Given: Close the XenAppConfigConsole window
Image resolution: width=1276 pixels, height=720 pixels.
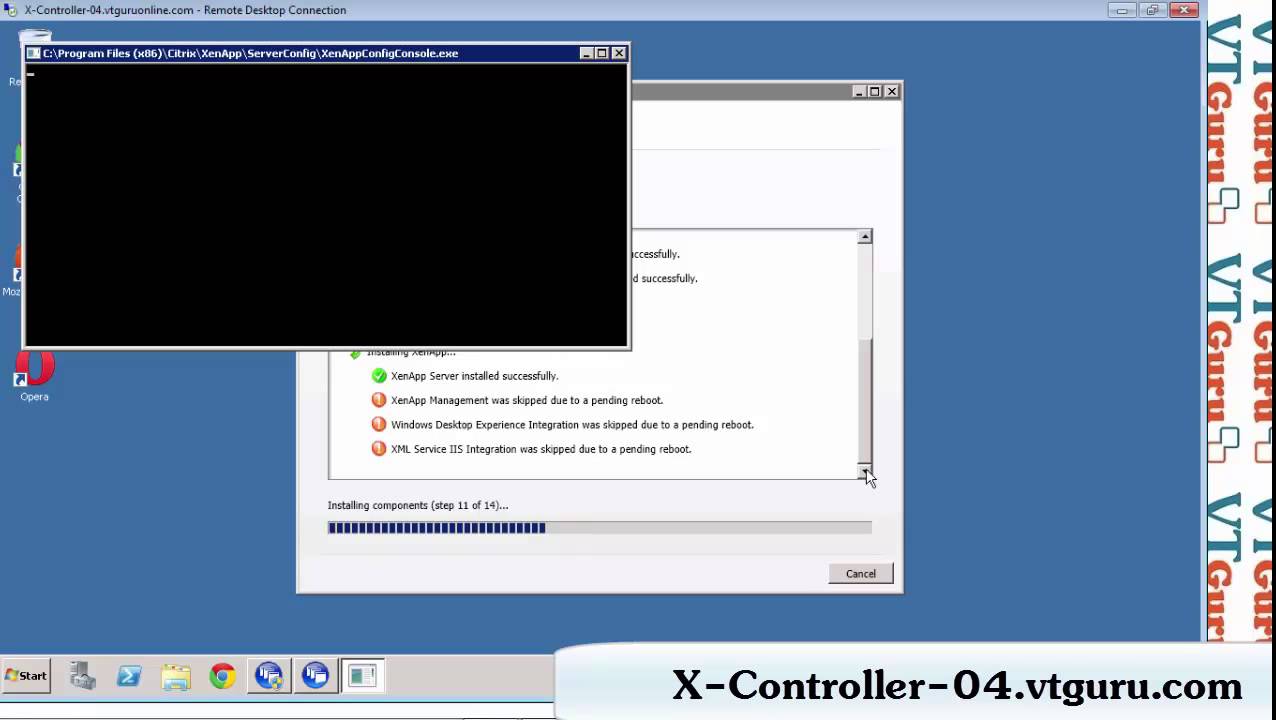Looking at the screenshot, I should tap(619, 53).
